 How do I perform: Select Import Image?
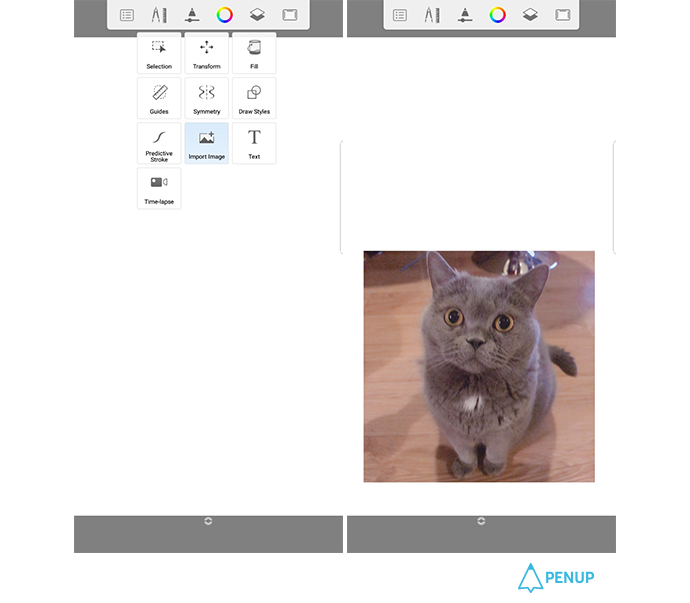click(x=206, y=143)
